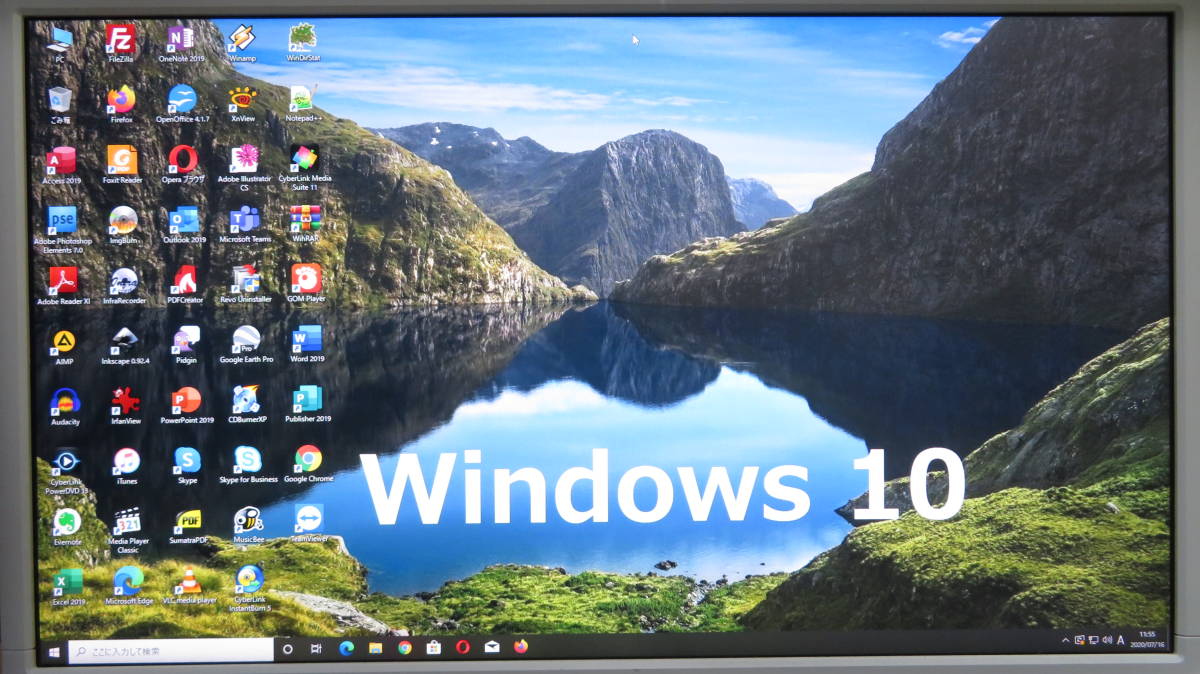Screen dimensions: 1200x674
Task: Select the Evernote desktop icon
Action: [x=67, y=527]
